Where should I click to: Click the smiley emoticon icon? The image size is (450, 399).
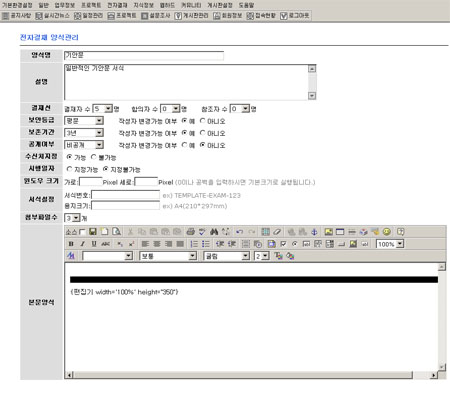[387, 232]
